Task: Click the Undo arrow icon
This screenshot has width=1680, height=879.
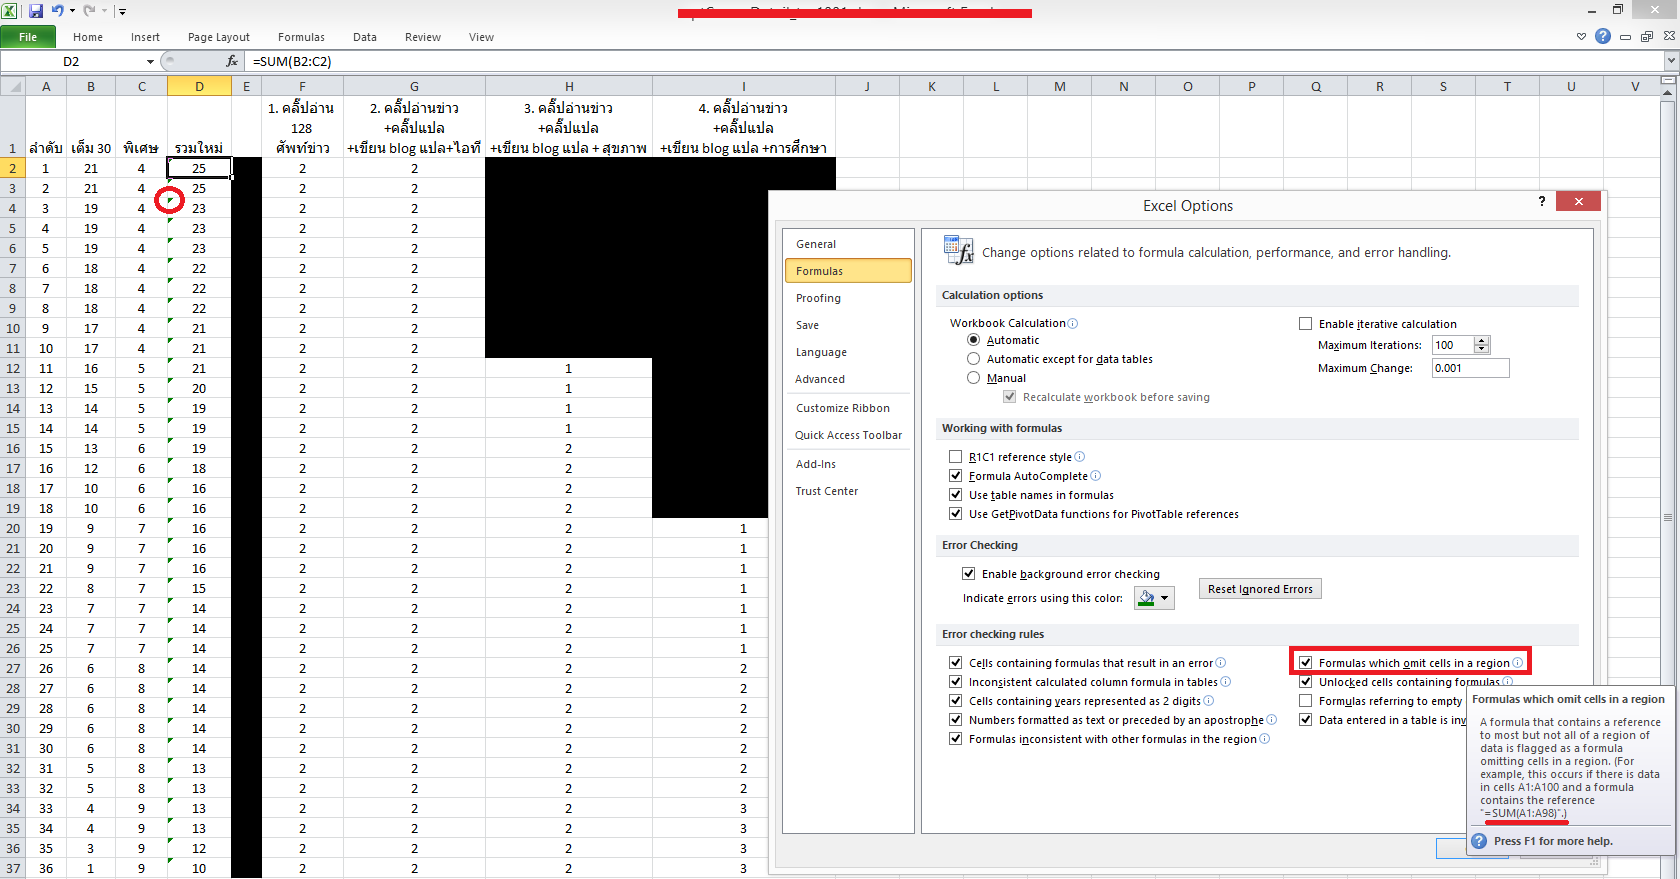Action: click(58, 11)
